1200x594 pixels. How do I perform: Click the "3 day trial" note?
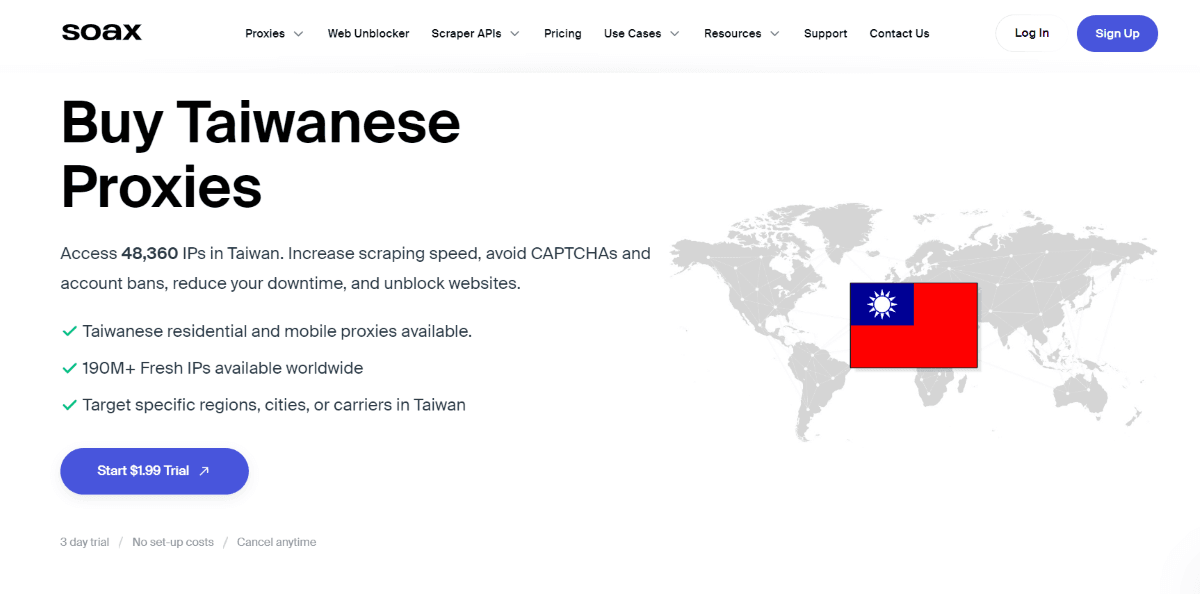coord(84,542)
